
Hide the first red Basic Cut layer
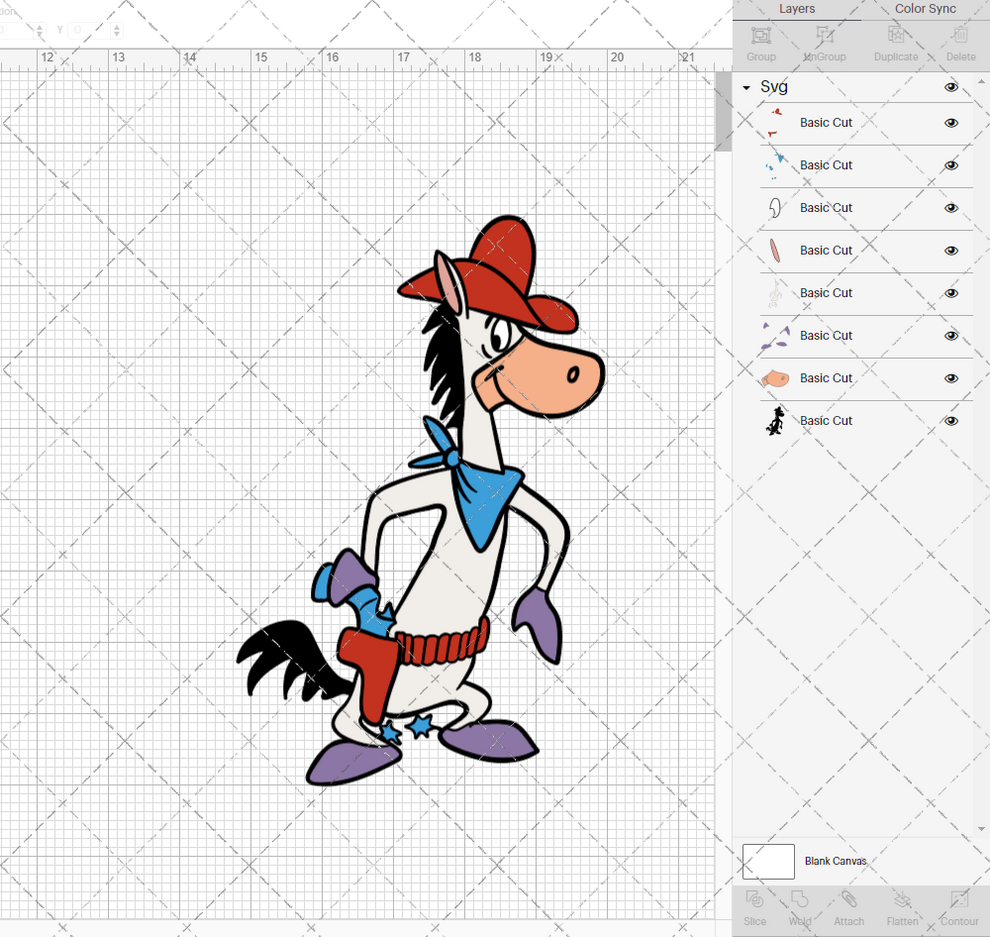(x=951, y=122)
